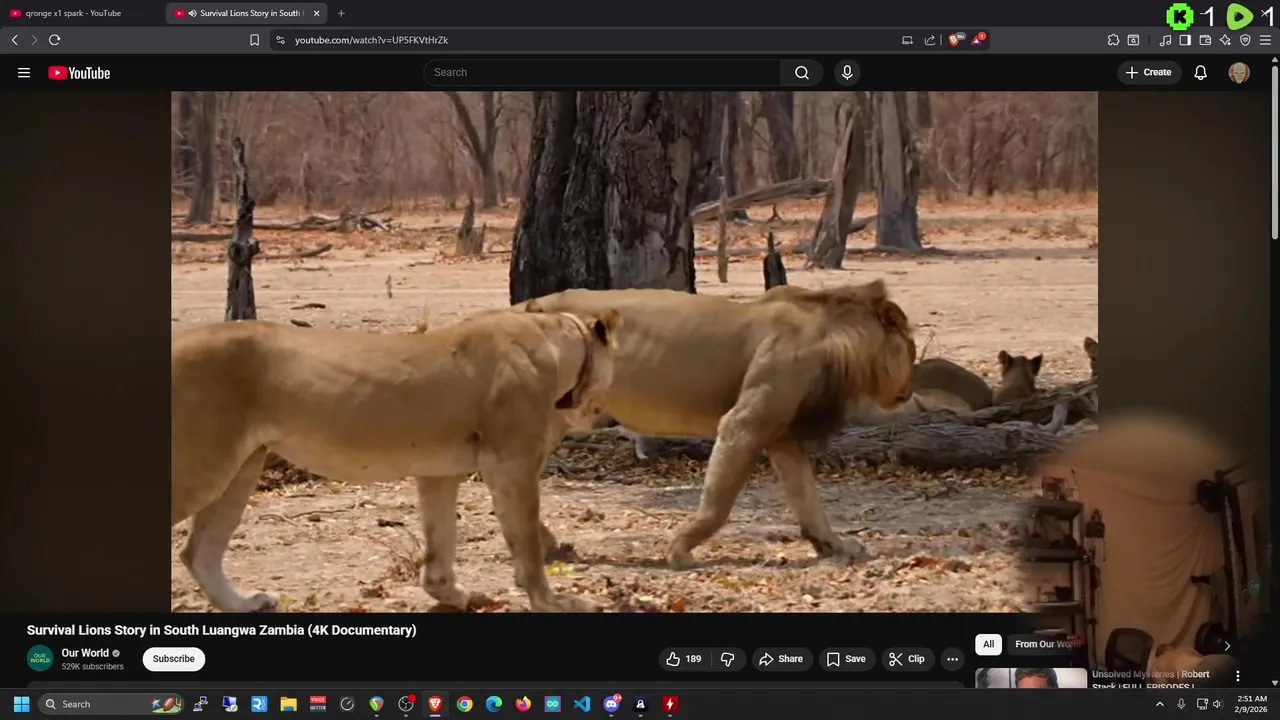Click the YouTube search field
Screen dimensions: 1280x720
pyautogui.click(x=602, y=72)
